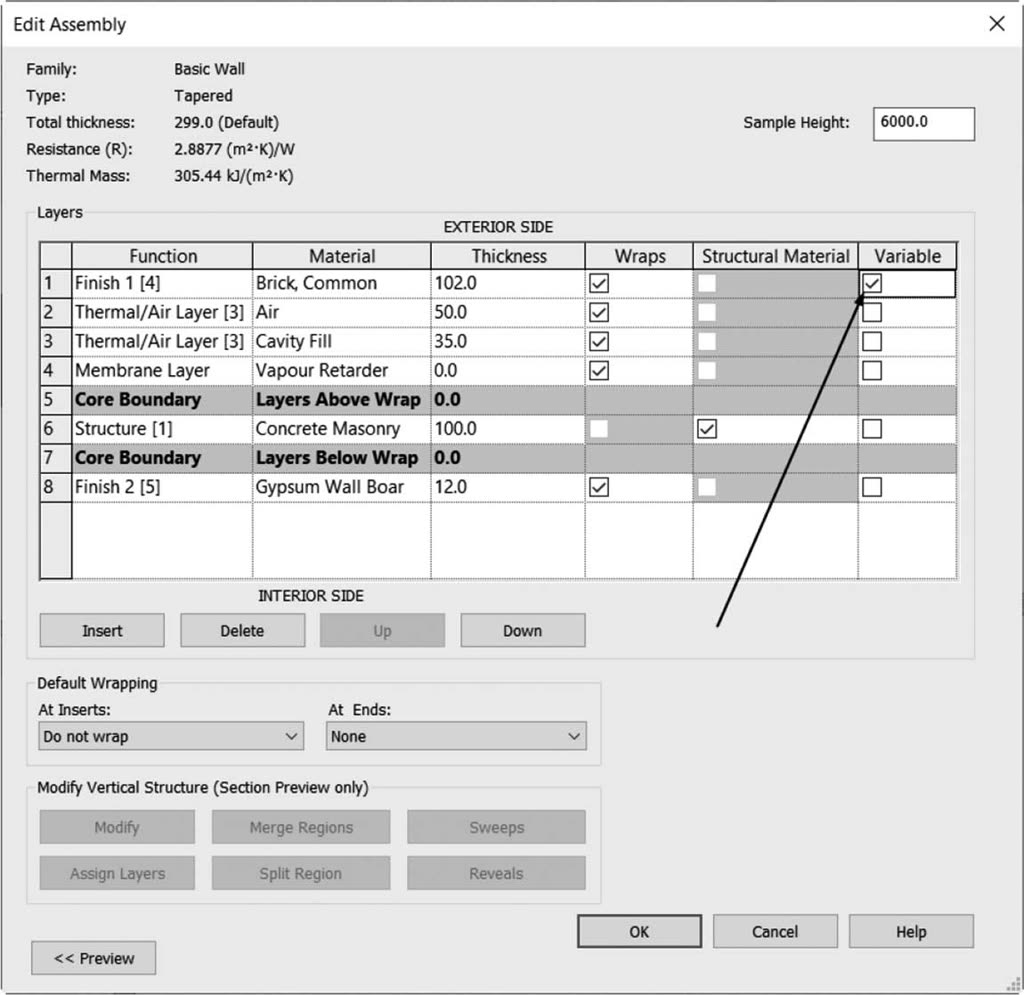Screen dimensions: 1024x995
Task: Move the layer Down
Action: (522, 631)
